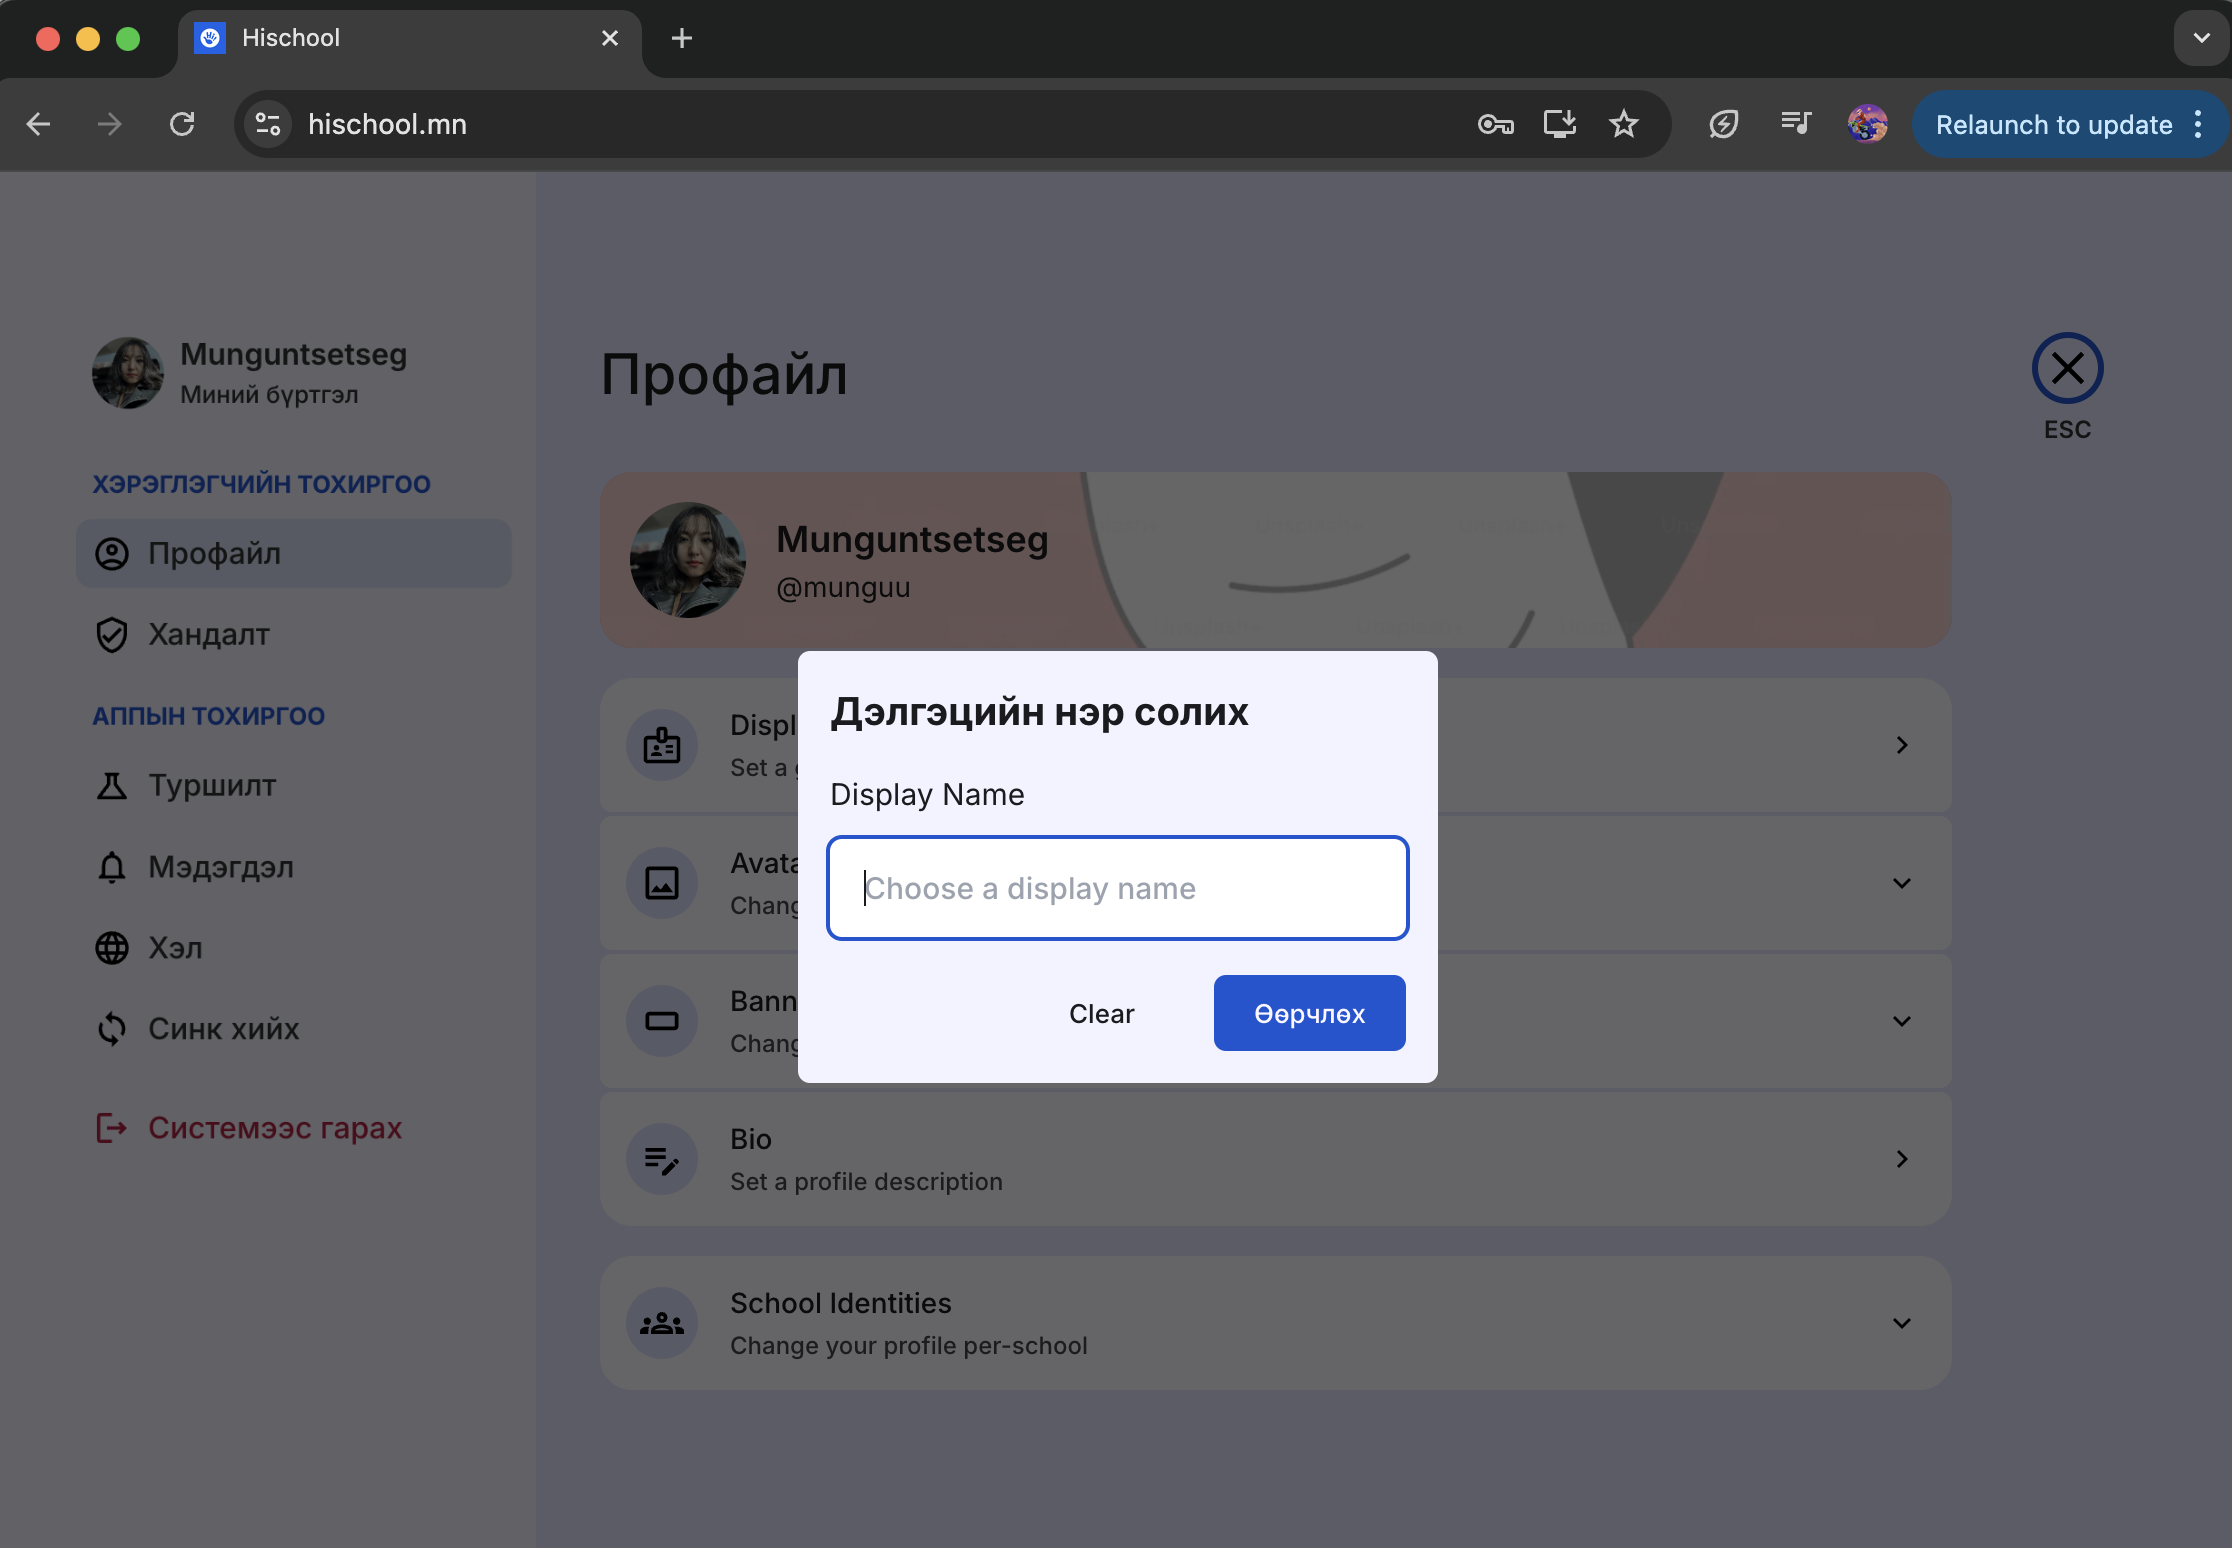Click the Avatar image icon
Image resolution: width=2232 pixels, height=1548 pixels.
662,883
